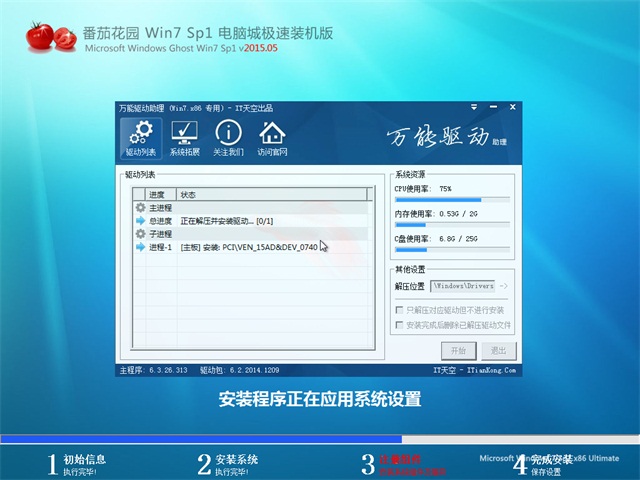This screenshot has width=640, height=480.
Task: Click the 主程序 version text in status bar
Action: [x=153, y=370]
